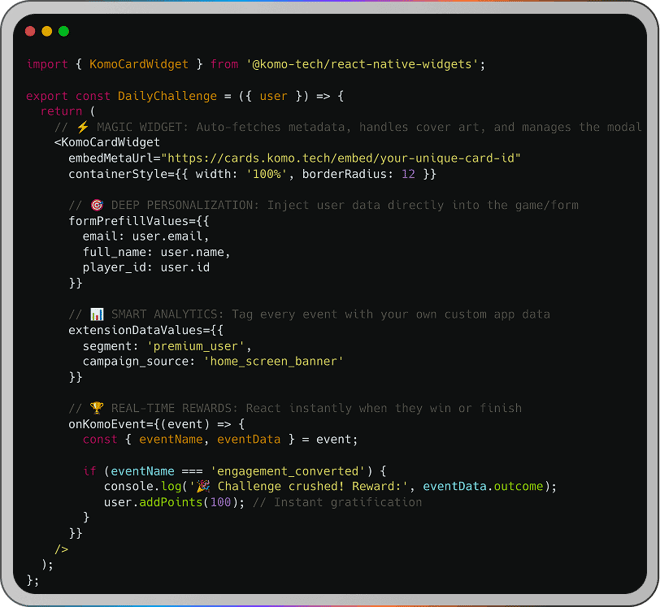The height and width of the screenshot is (607, 660).
Task: Click the cards.komo.tech embed URL string
Action: point(342,158)
